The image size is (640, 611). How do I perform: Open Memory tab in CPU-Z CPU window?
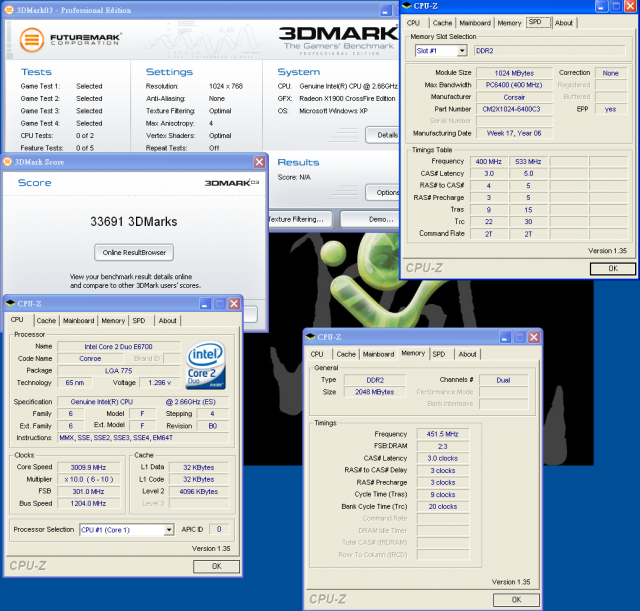[x=113, y=320]
